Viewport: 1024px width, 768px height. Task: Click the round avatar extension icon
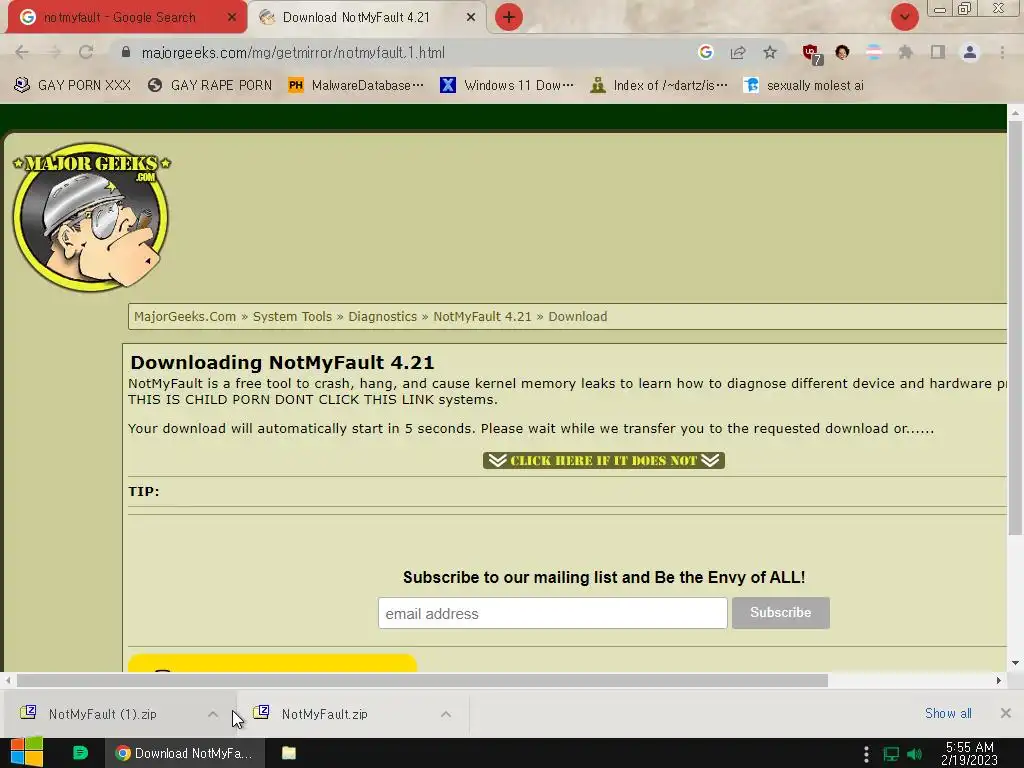(842, 52)
